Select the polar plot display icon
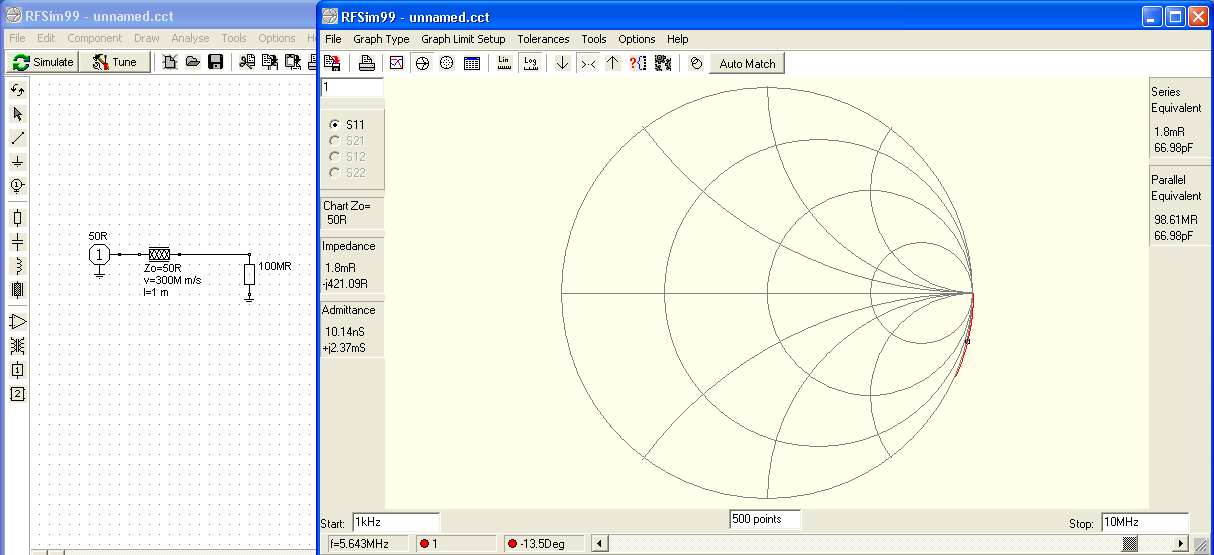The height and width of the screenshot is (555, 1214). pos(447,63)
